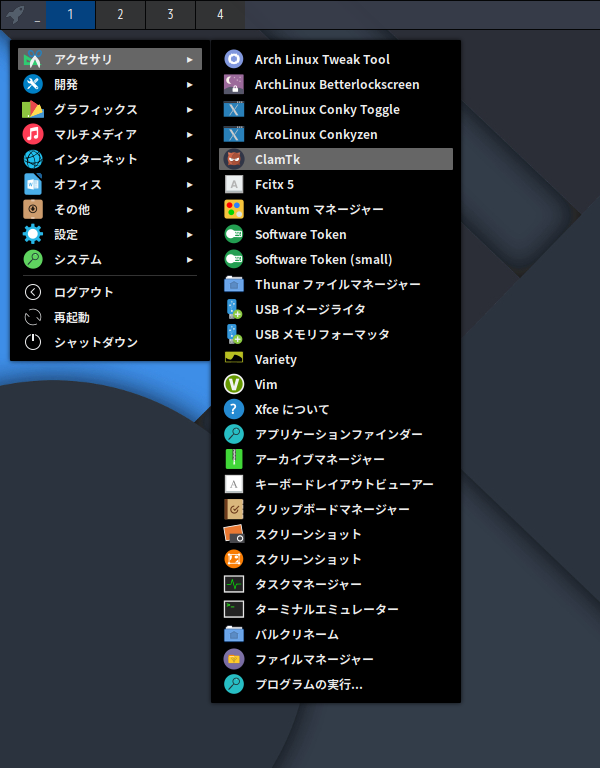Open the グラフィックス category

tap(110, 109)
